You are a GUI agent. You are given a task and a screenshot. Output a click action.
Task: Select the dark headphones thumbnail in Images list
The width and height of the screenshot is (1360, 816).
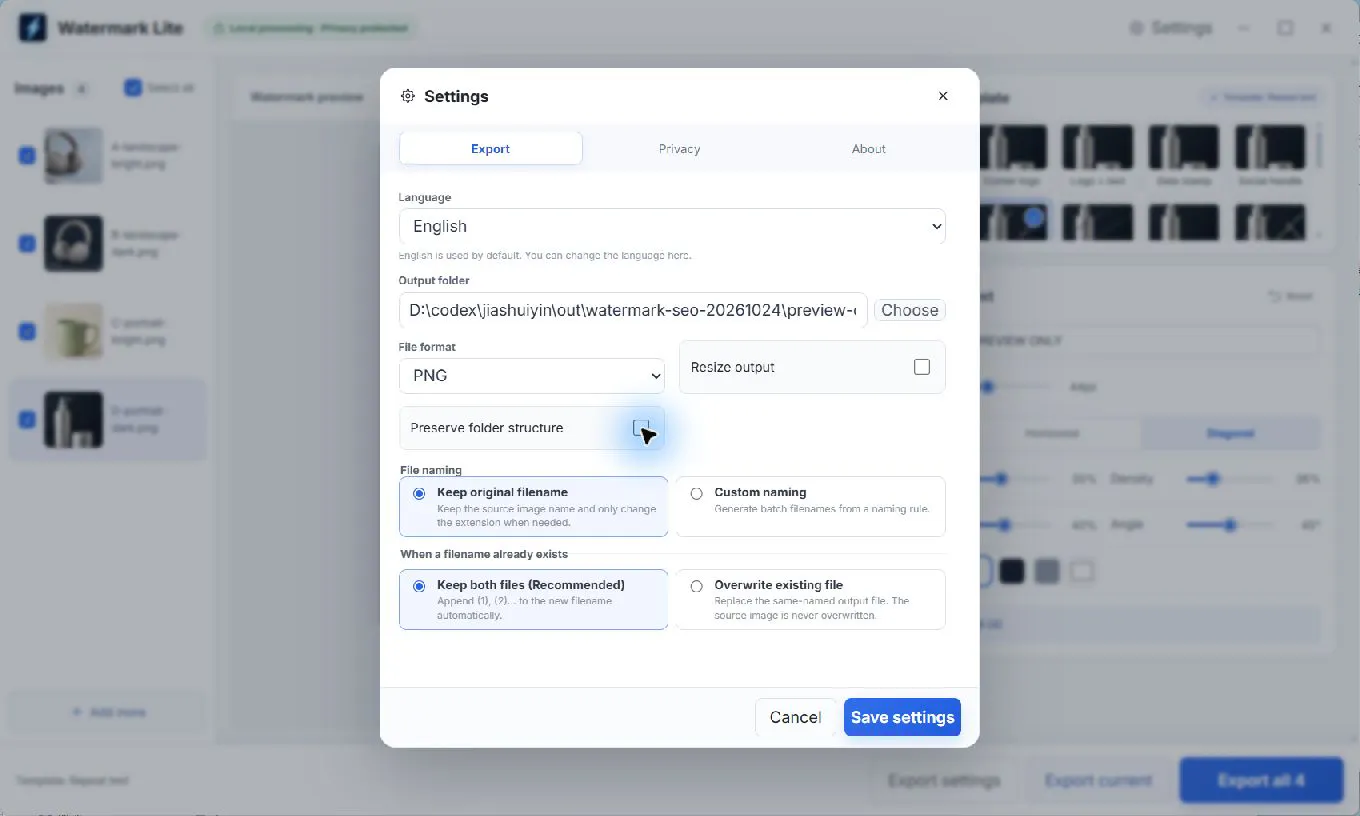click(x=73, y=243)
